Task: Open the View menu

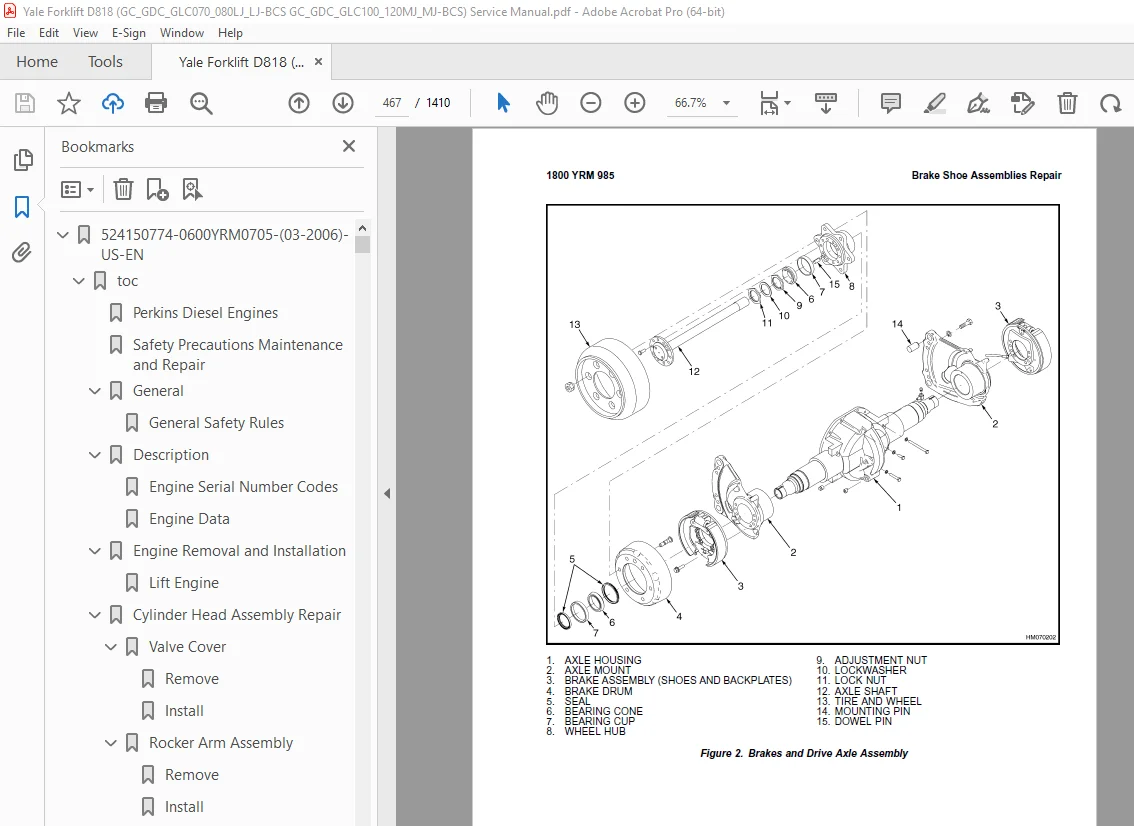Action: point(85,33)
